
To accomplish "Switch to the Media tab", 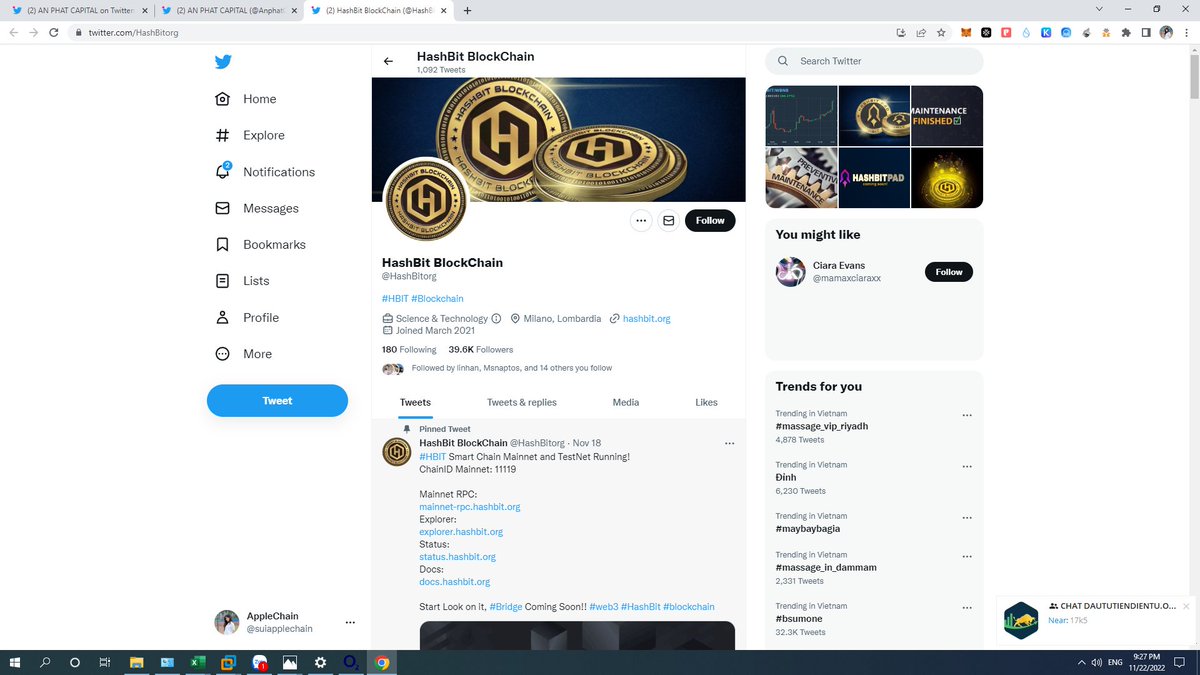I will pyautogui.click(x=626, y=402).
